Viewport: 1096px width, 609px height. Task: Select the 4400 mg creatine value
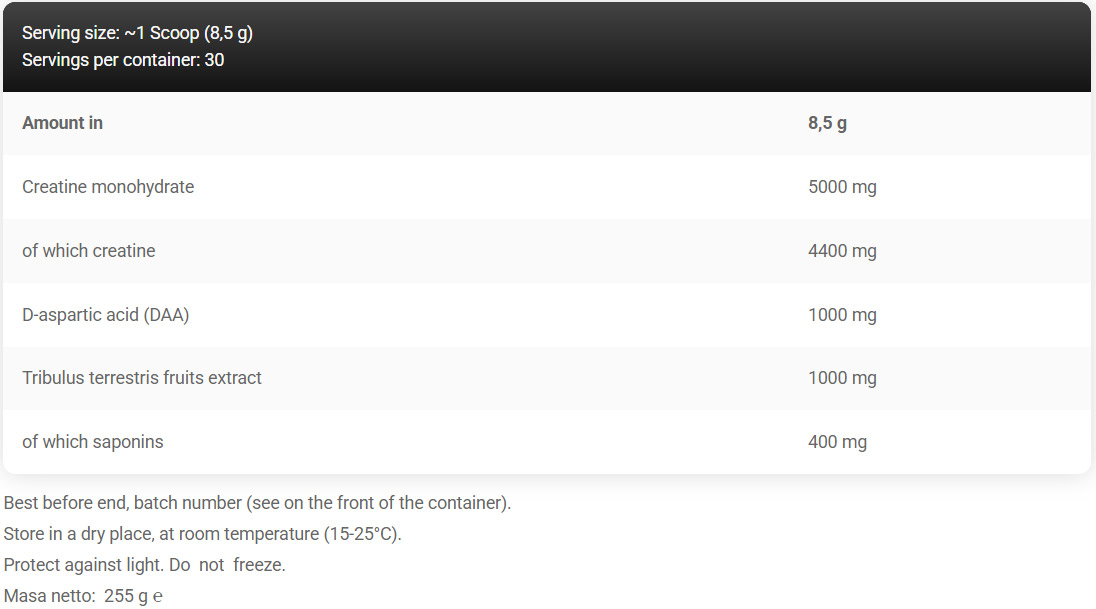pos(842,251)
